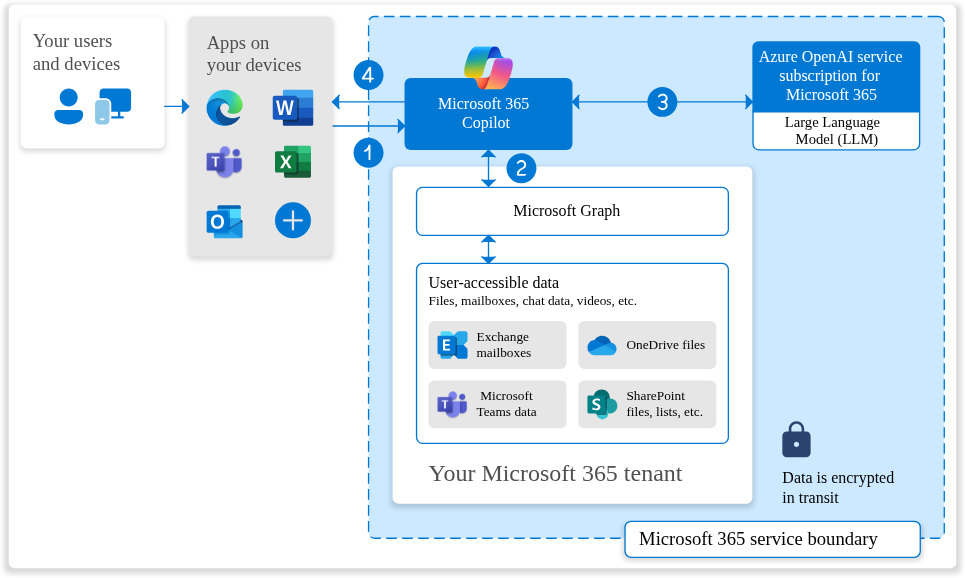Click step number 1 circle marker

tap(368, 152)
